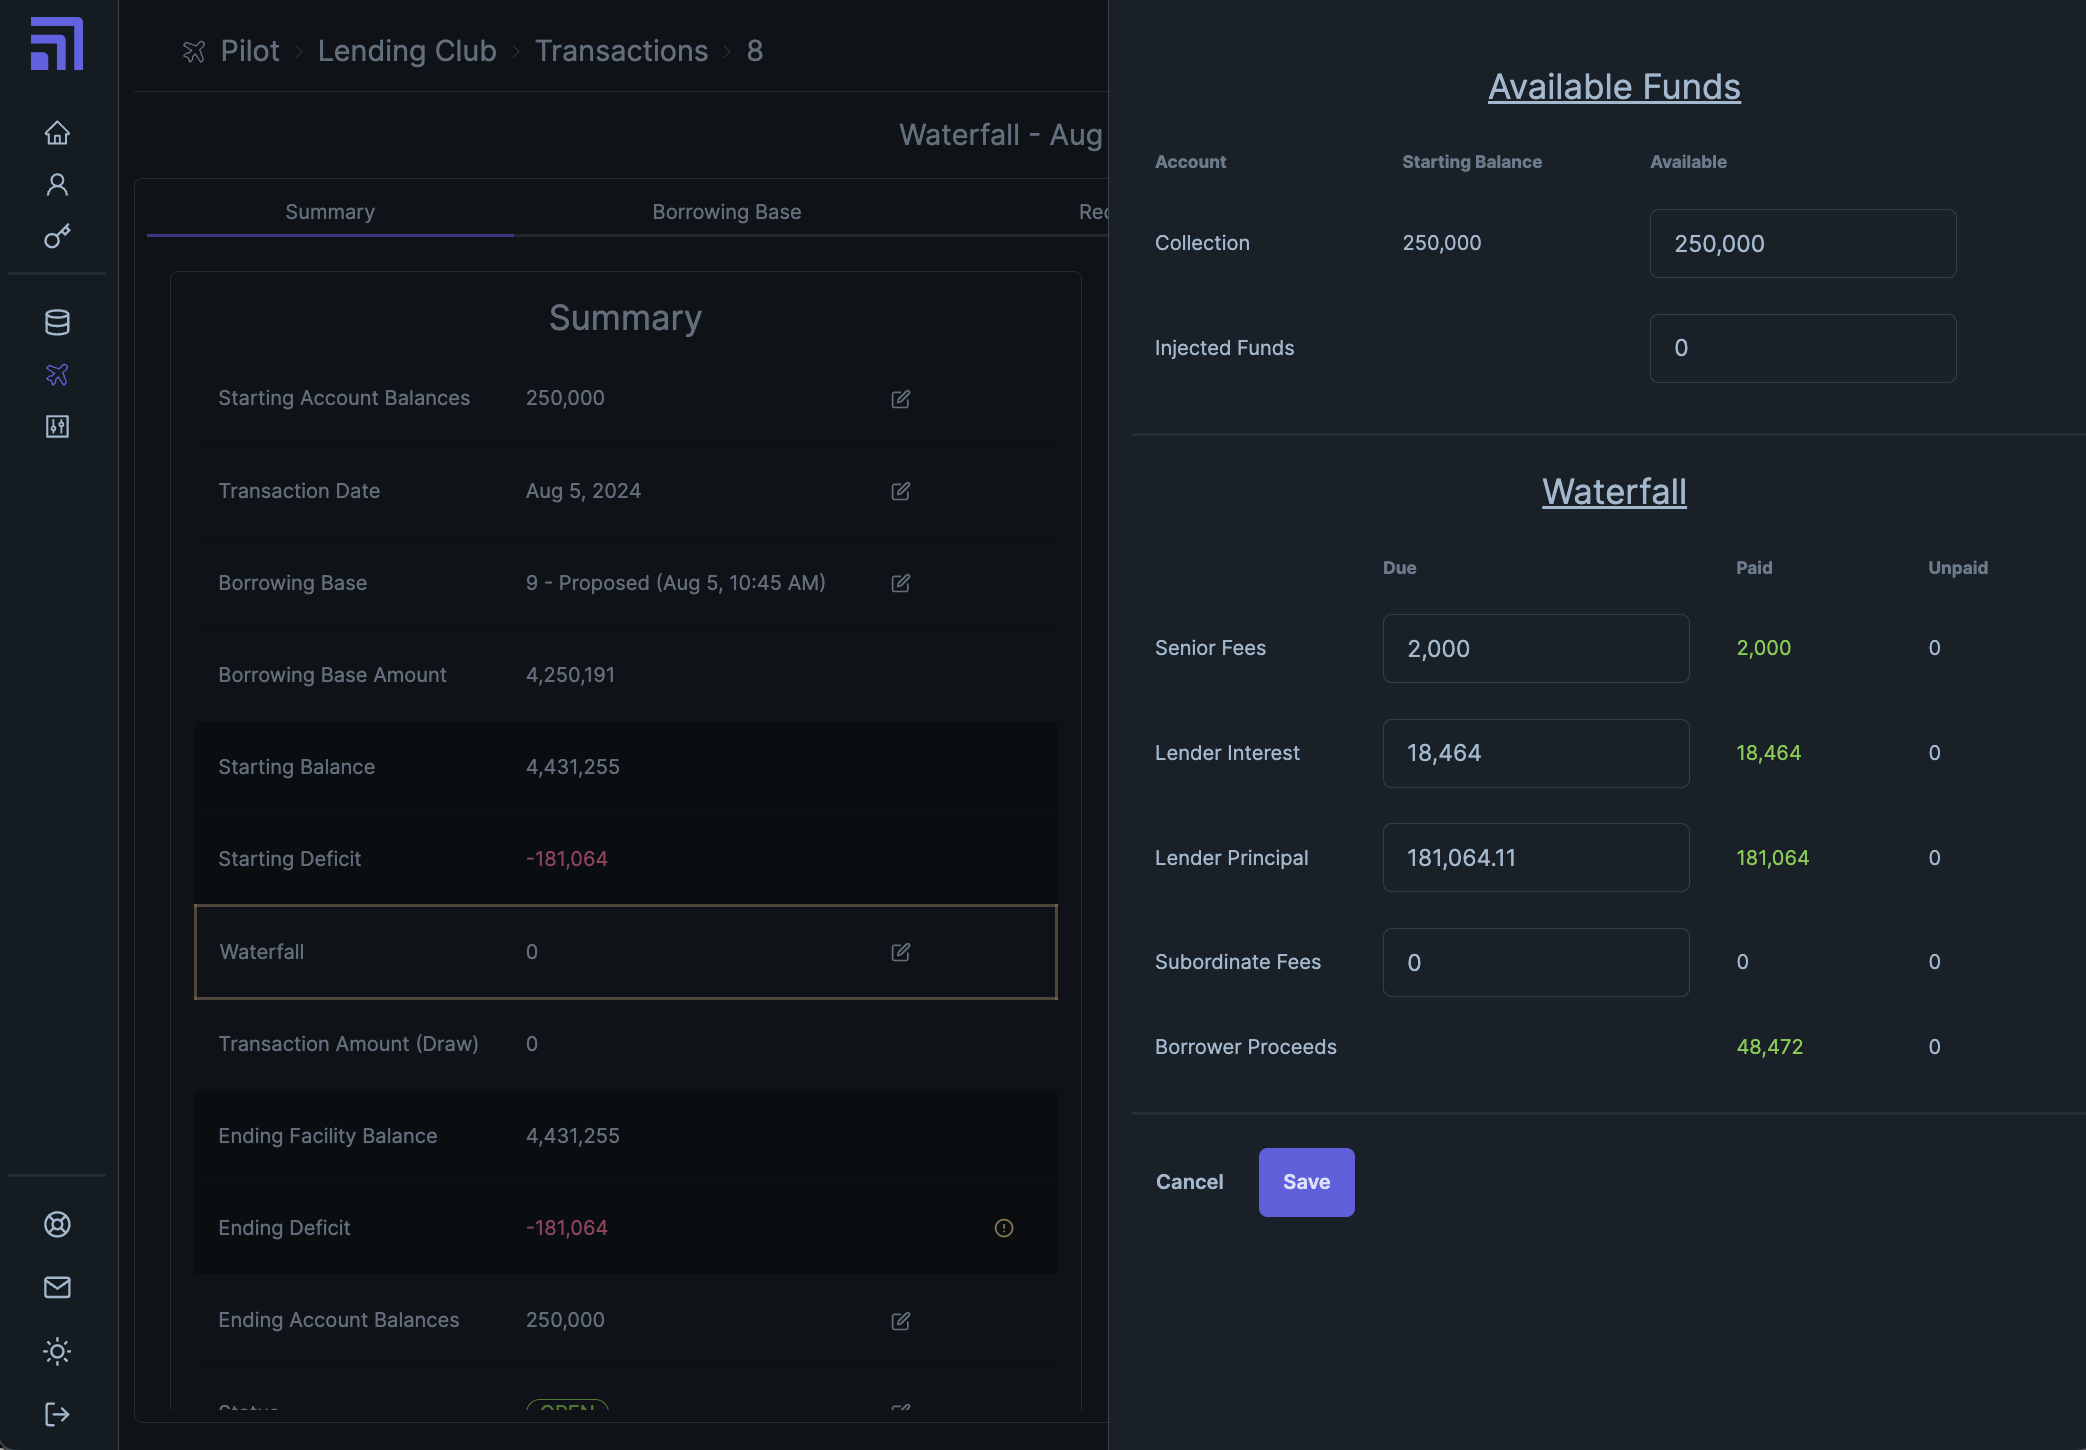The height and width of the screenshot is (1450, 2086).
Task: Click the logout icon
Action: point(57,1414)
